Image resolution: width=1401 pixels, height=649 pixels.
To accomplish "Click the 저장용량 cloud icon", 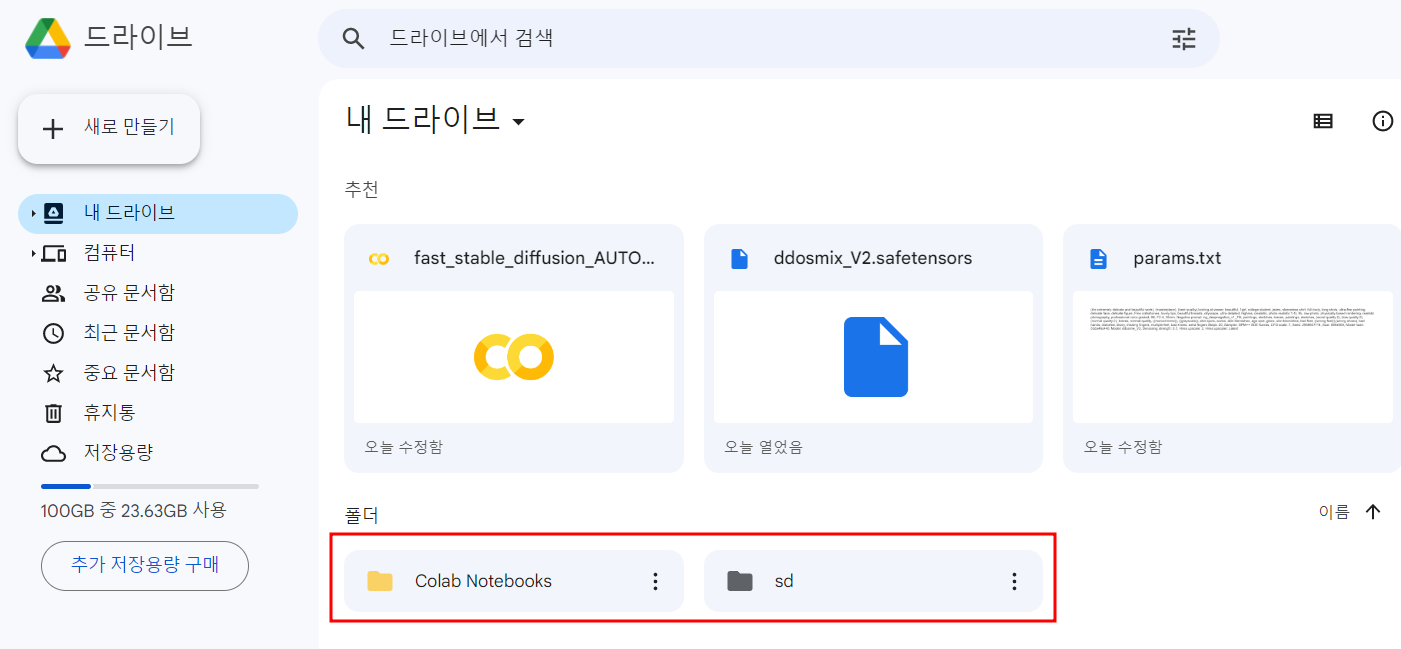I will coord(53,453).
